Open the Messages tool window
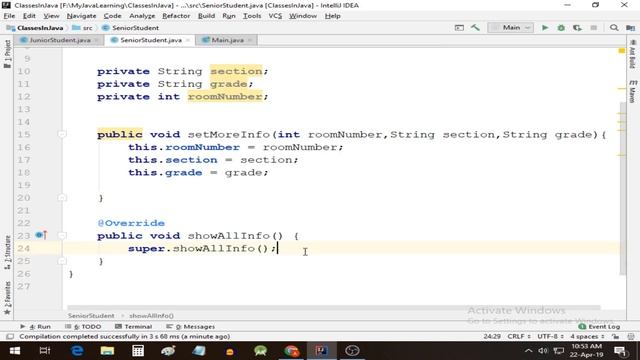Viewport: 640px width, 360px height. pyautogui.click(x=191, y=327)
